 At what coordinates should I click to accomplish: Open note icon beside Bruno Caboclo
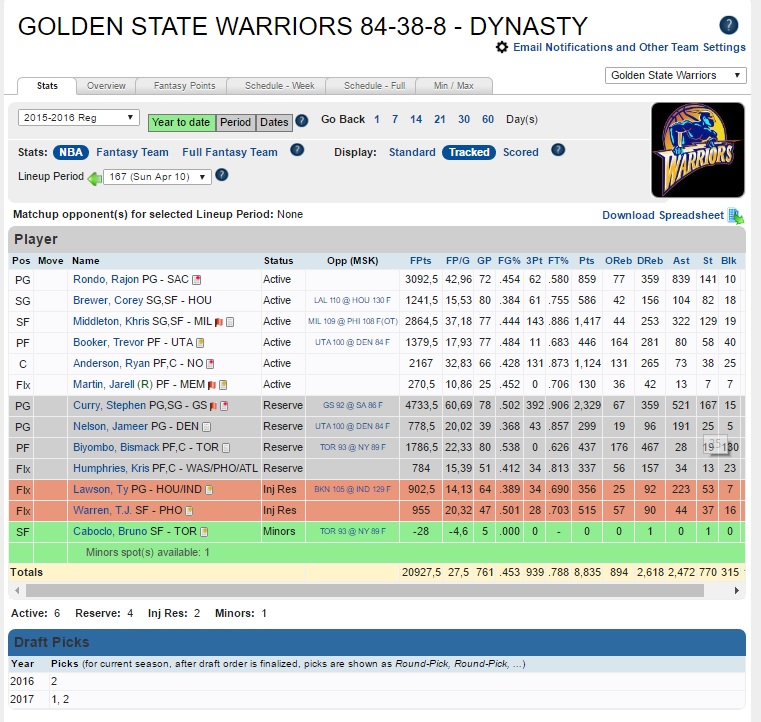[204, 532]
